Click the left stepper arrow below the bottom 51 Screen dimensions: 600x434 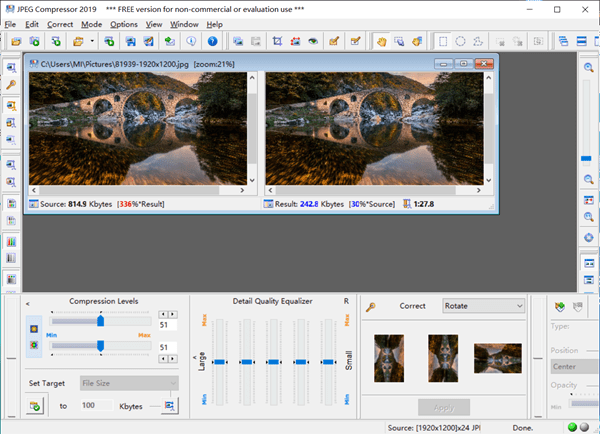click(x=163, y=359)
